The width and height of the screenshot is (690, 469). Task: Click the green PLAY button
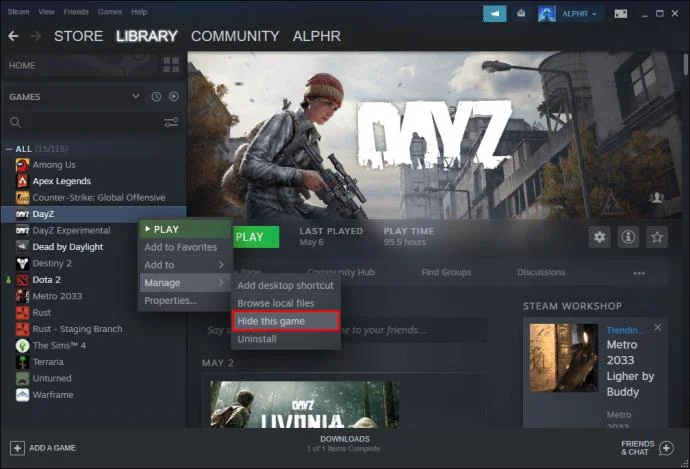tap(256, 237)
